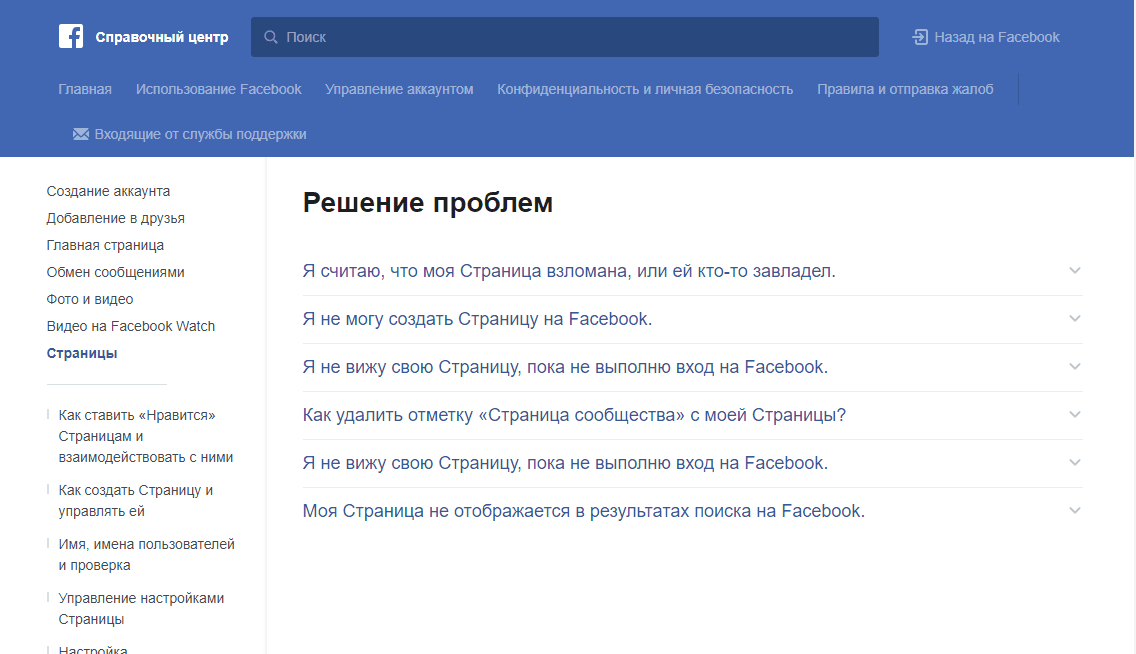
Task: Open «Как ставить «Нравится» Страницам» subtopic
Action: pyautogui.click(x=146, y=436)
